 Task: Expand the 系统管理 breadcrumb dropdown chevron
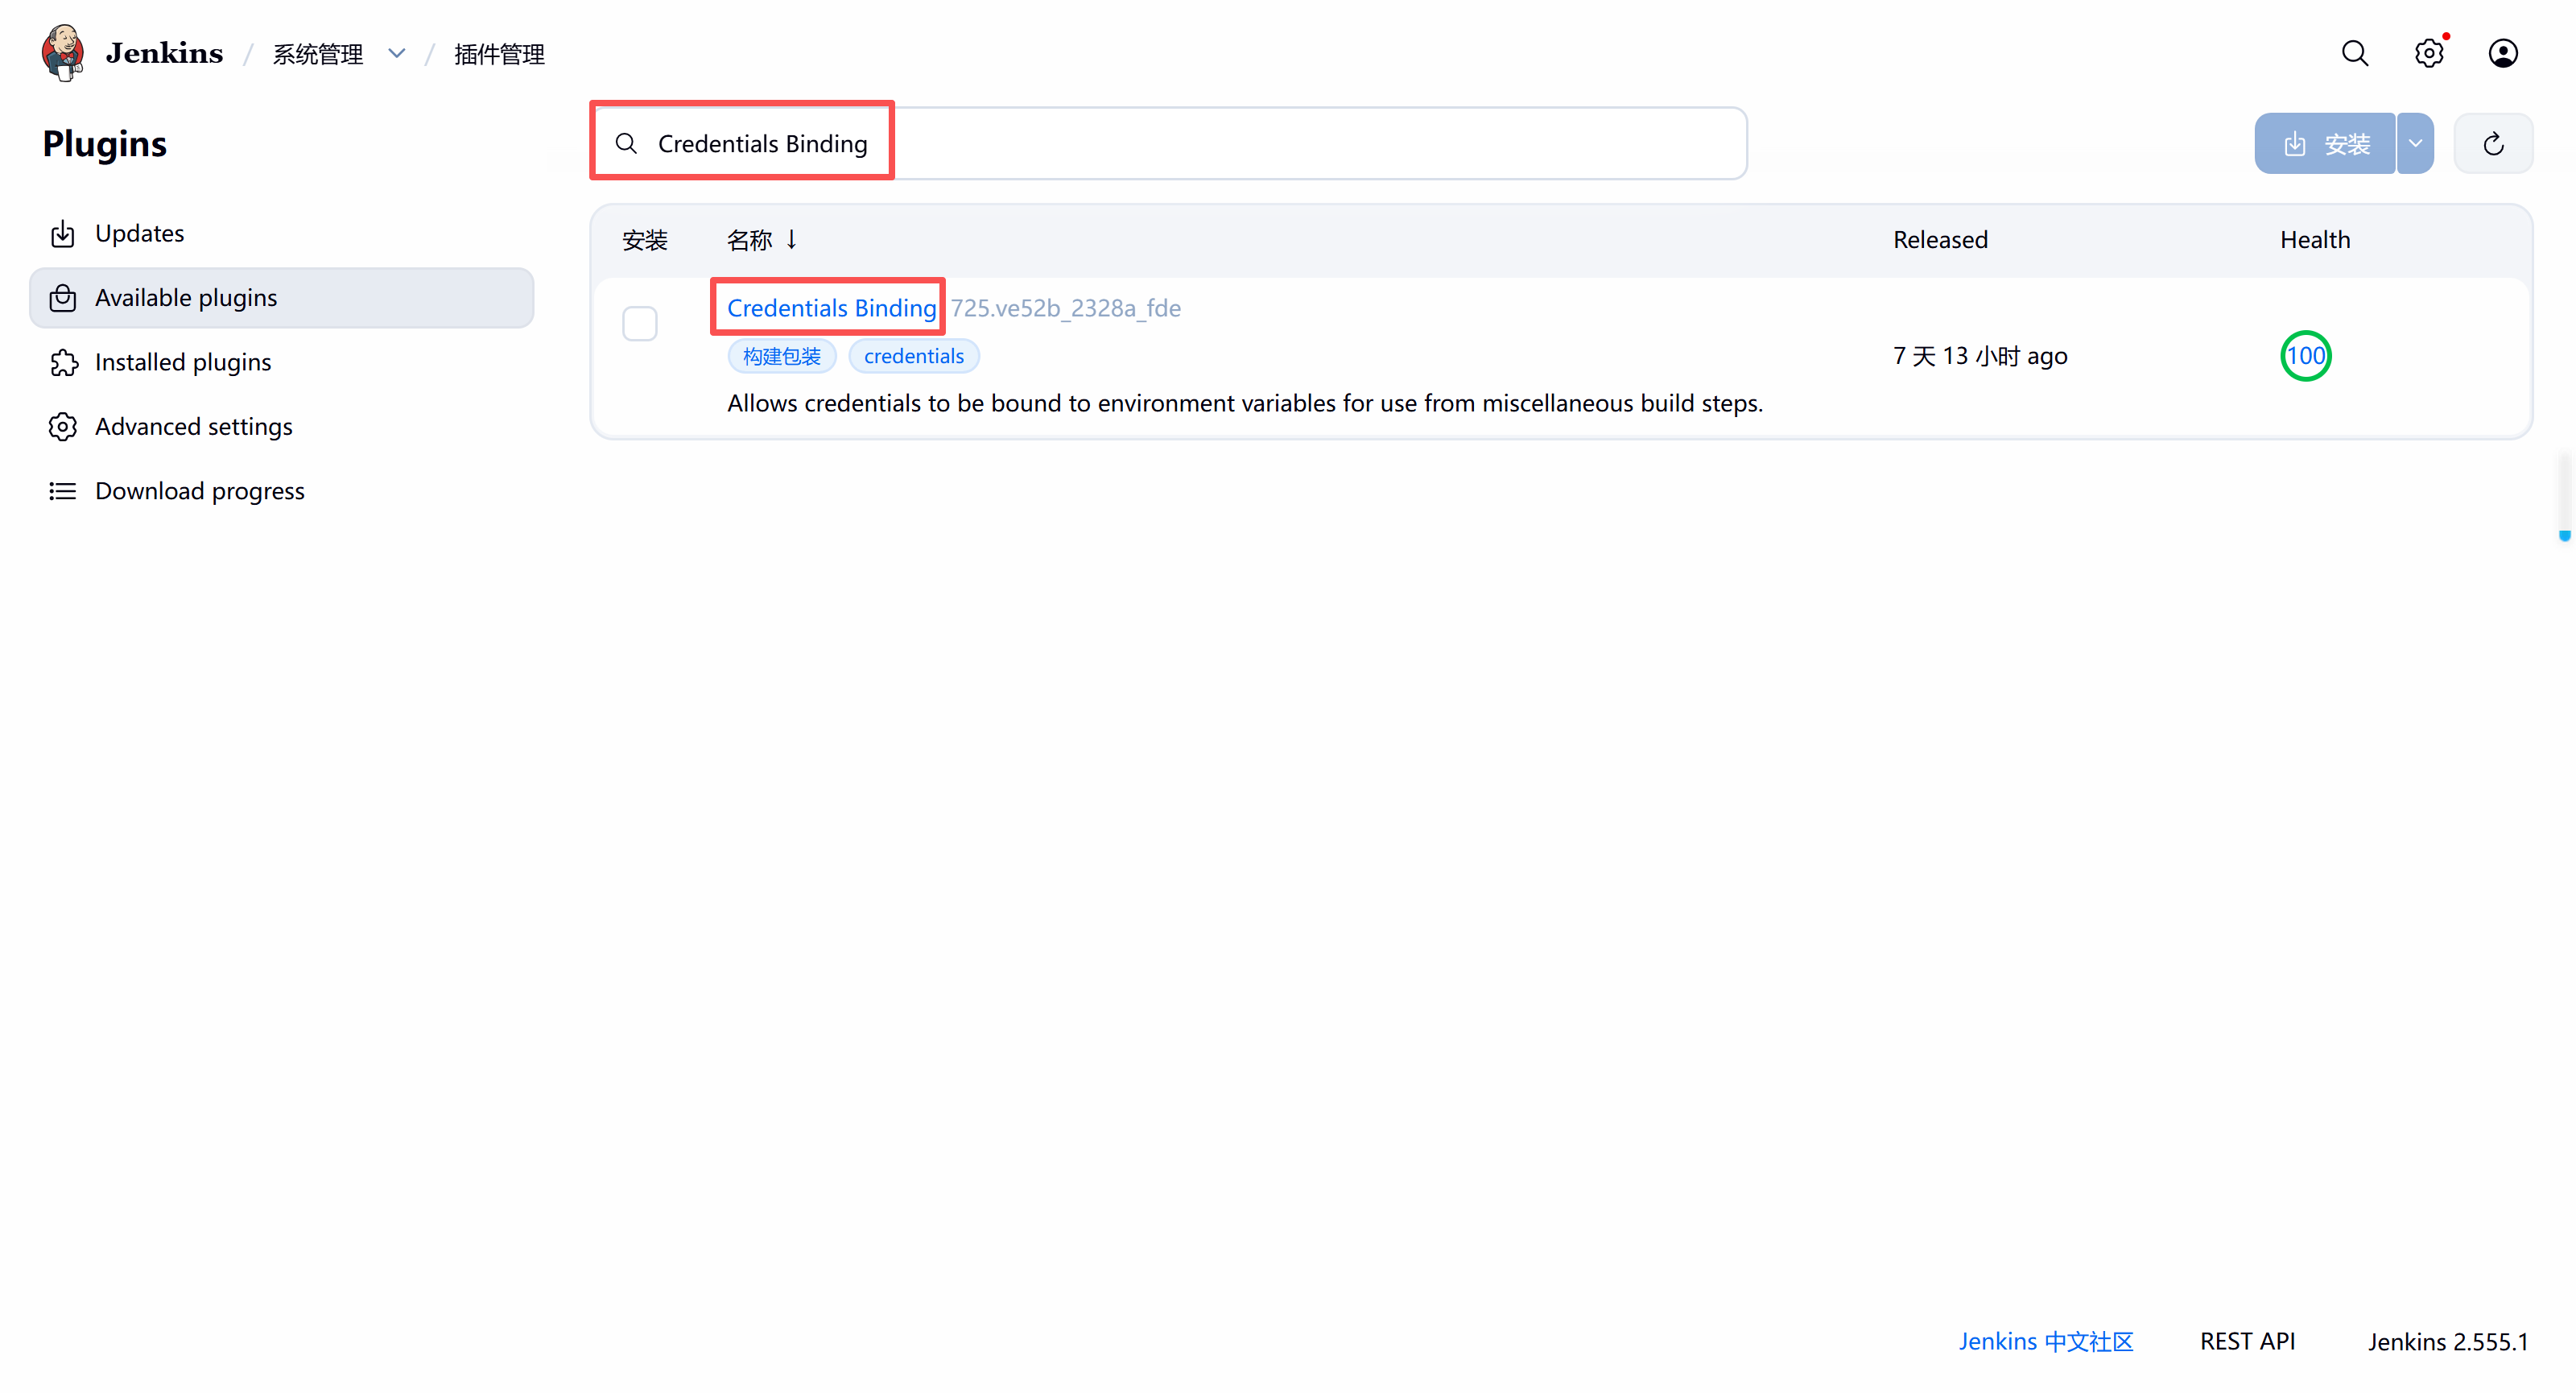(397, 54)
